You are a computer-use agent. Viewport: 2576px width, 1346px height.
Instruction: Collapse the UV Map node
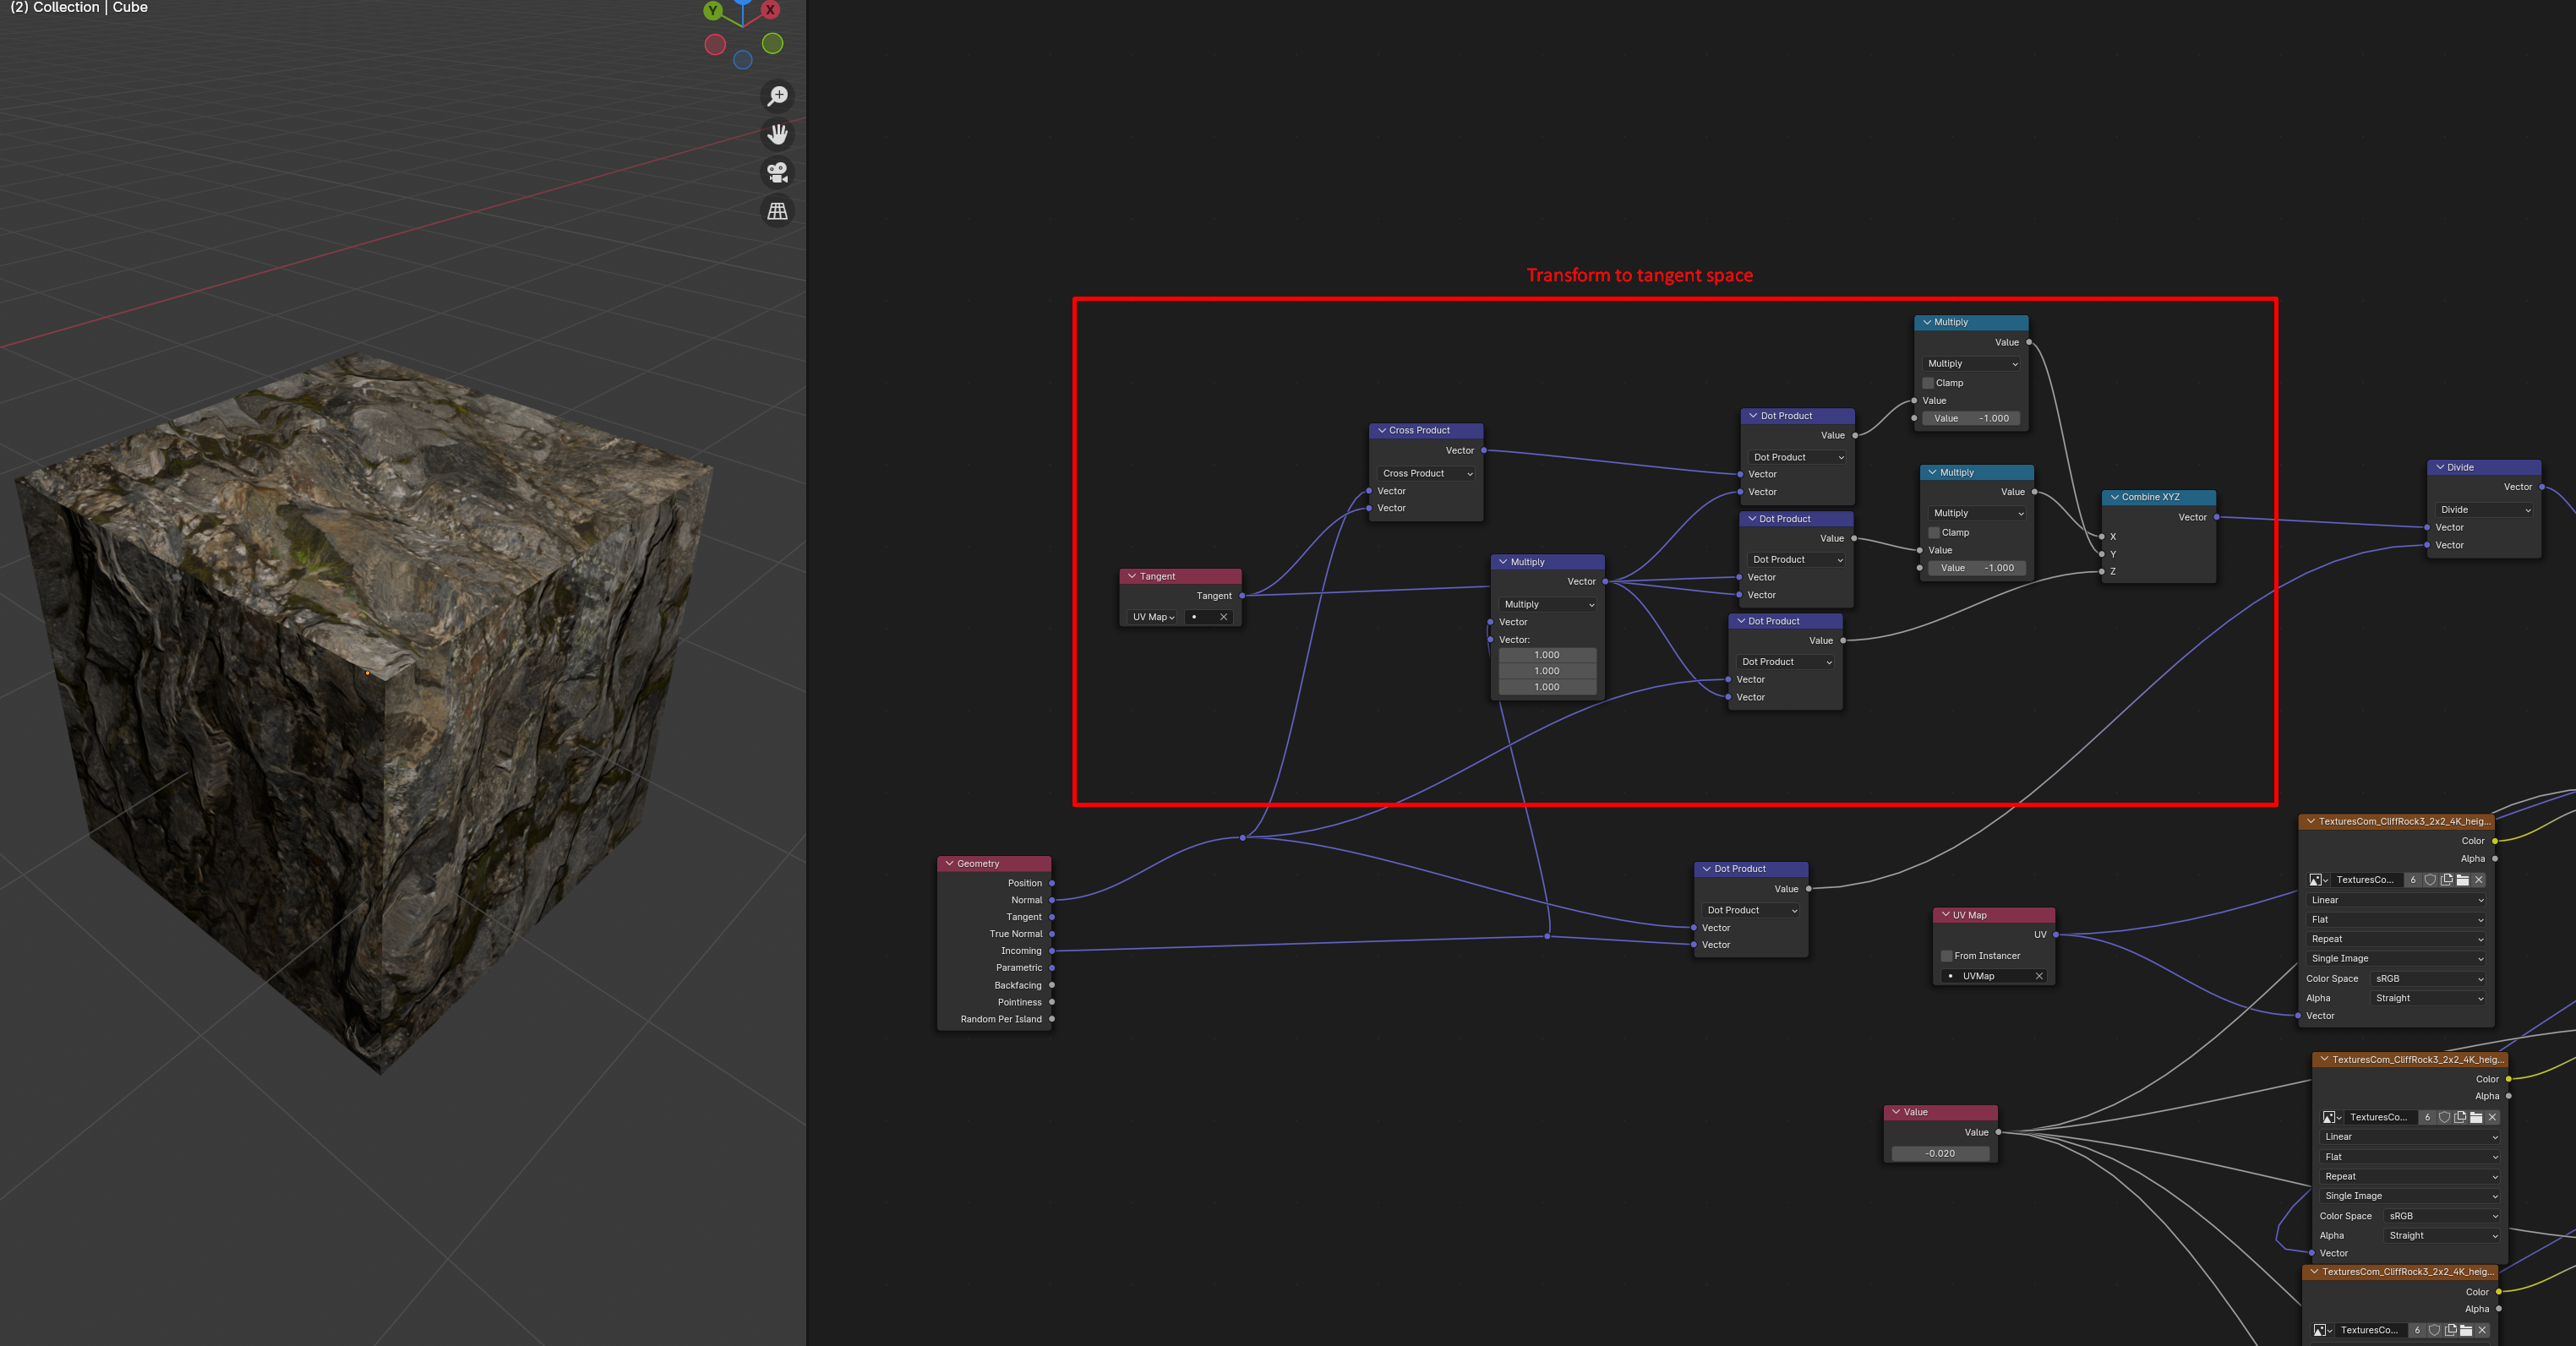1945,915
